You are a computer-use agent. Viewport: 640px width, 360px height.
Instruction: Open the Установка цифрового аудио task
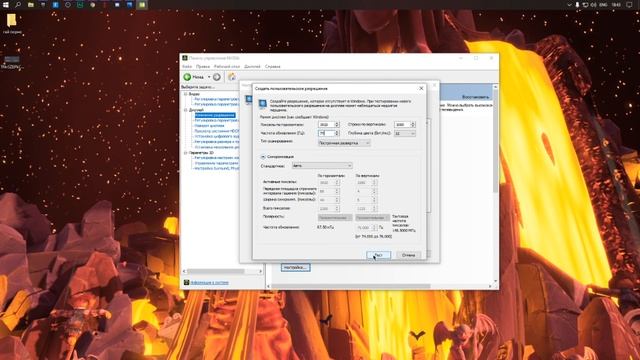(217, 136)
